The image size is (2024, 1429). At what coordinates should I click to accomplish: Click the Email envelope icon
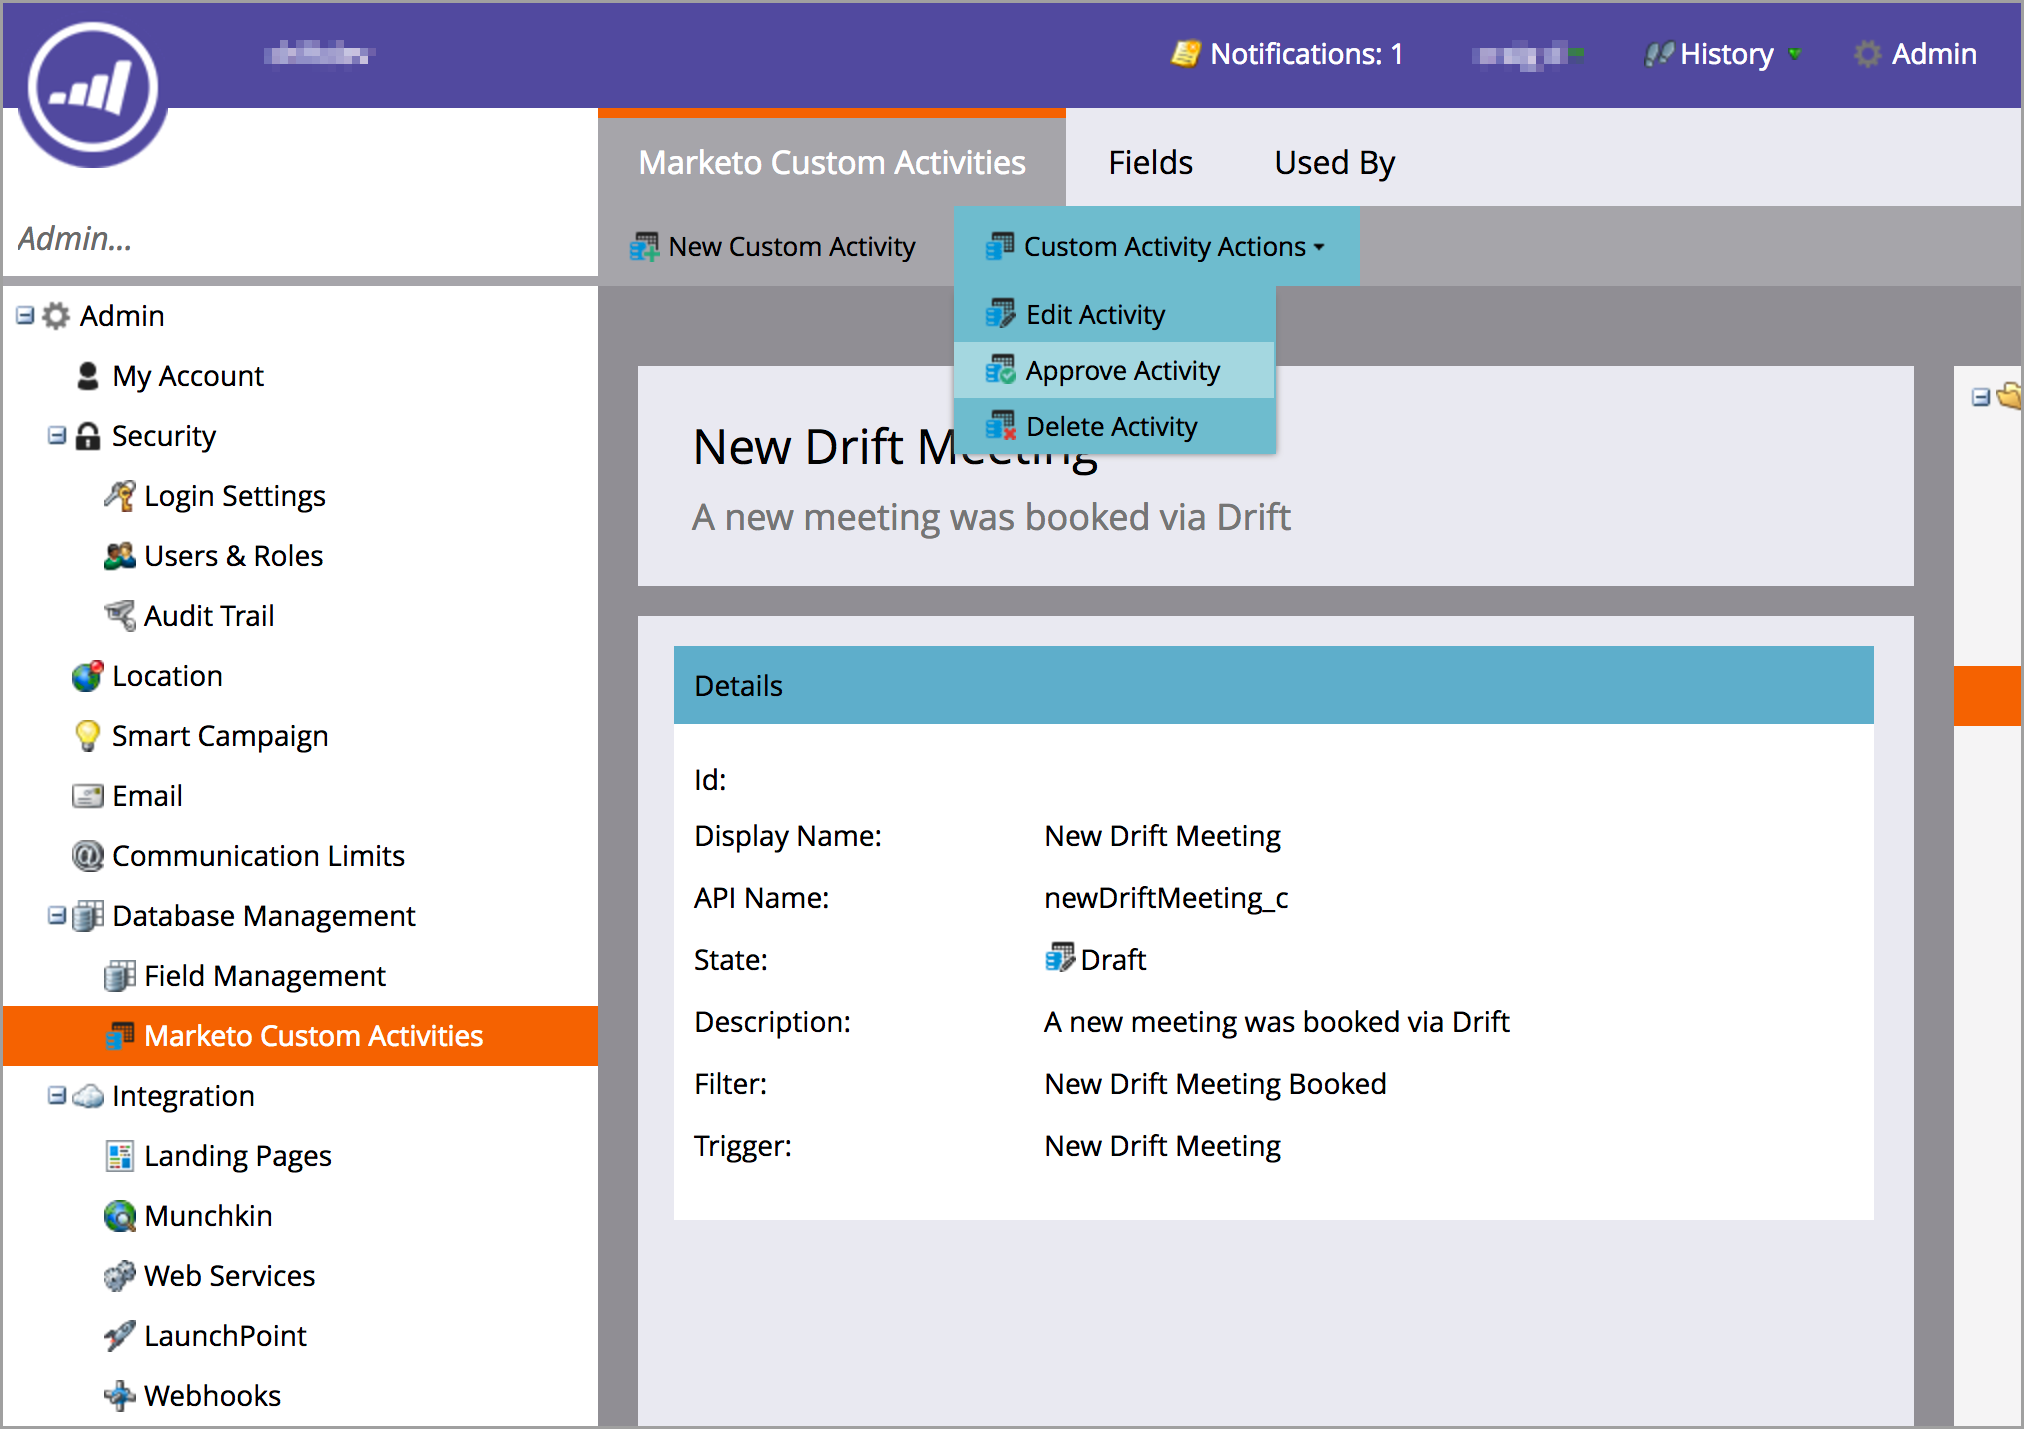click(x=88, y=796)
